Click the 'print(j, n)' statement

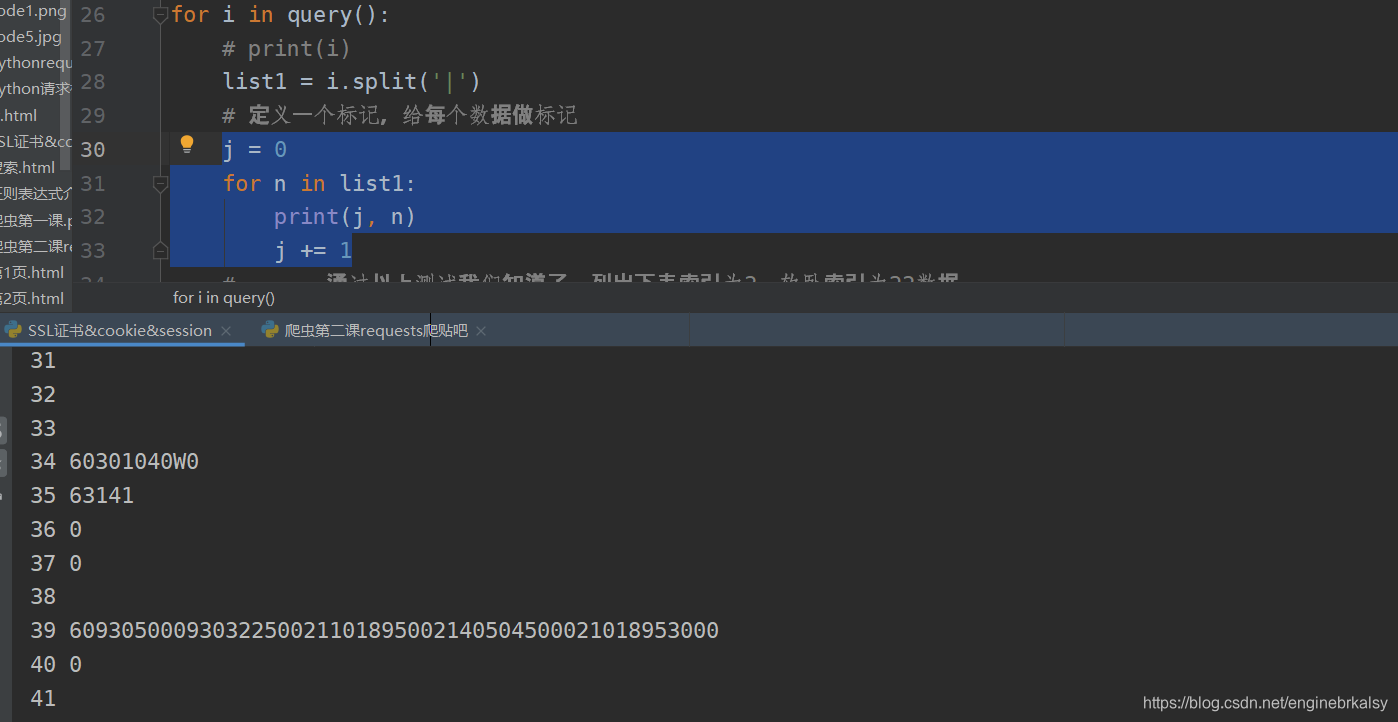(345, 217)
